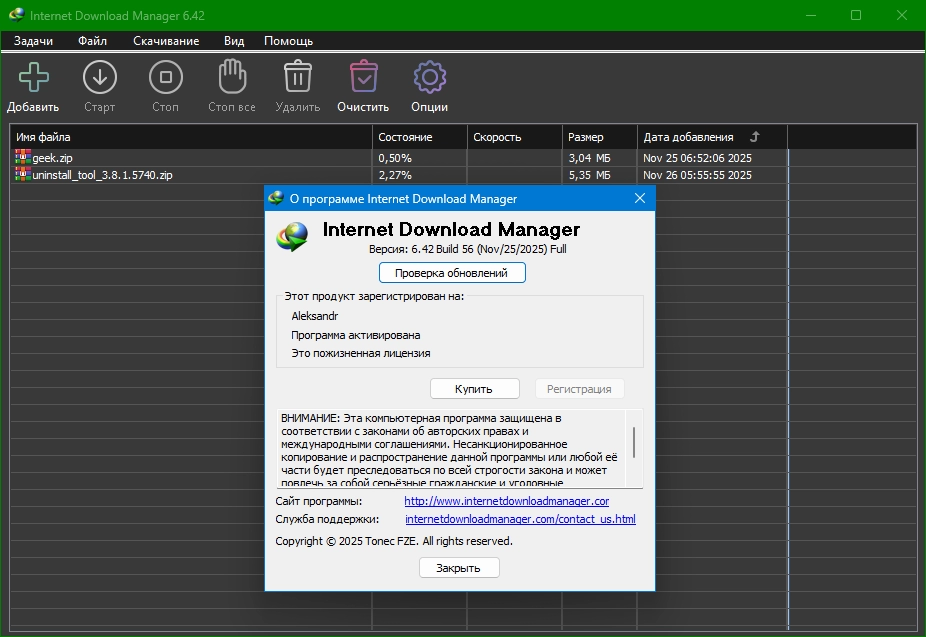The image size is (926, 637).
Task: Sort by the Дата добавления column header
Action: pos(689,137)
